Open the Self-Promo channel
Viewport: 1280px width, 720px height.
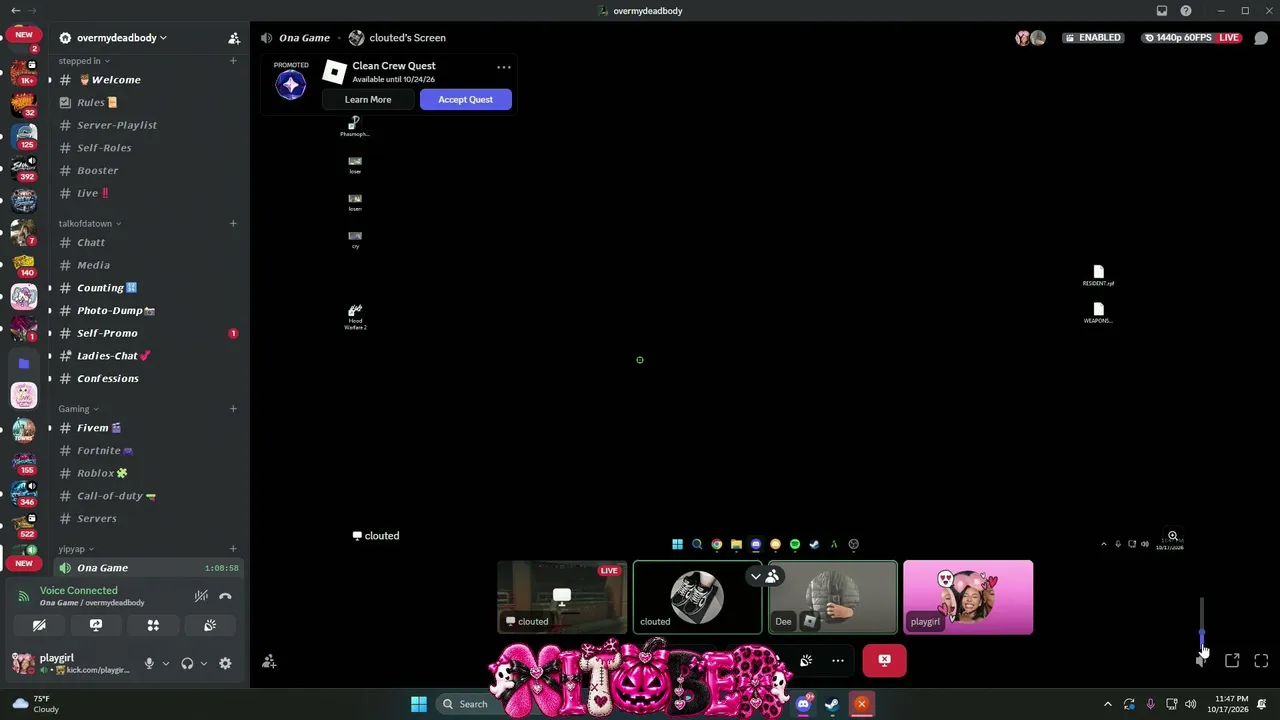(x=148, y=333)
